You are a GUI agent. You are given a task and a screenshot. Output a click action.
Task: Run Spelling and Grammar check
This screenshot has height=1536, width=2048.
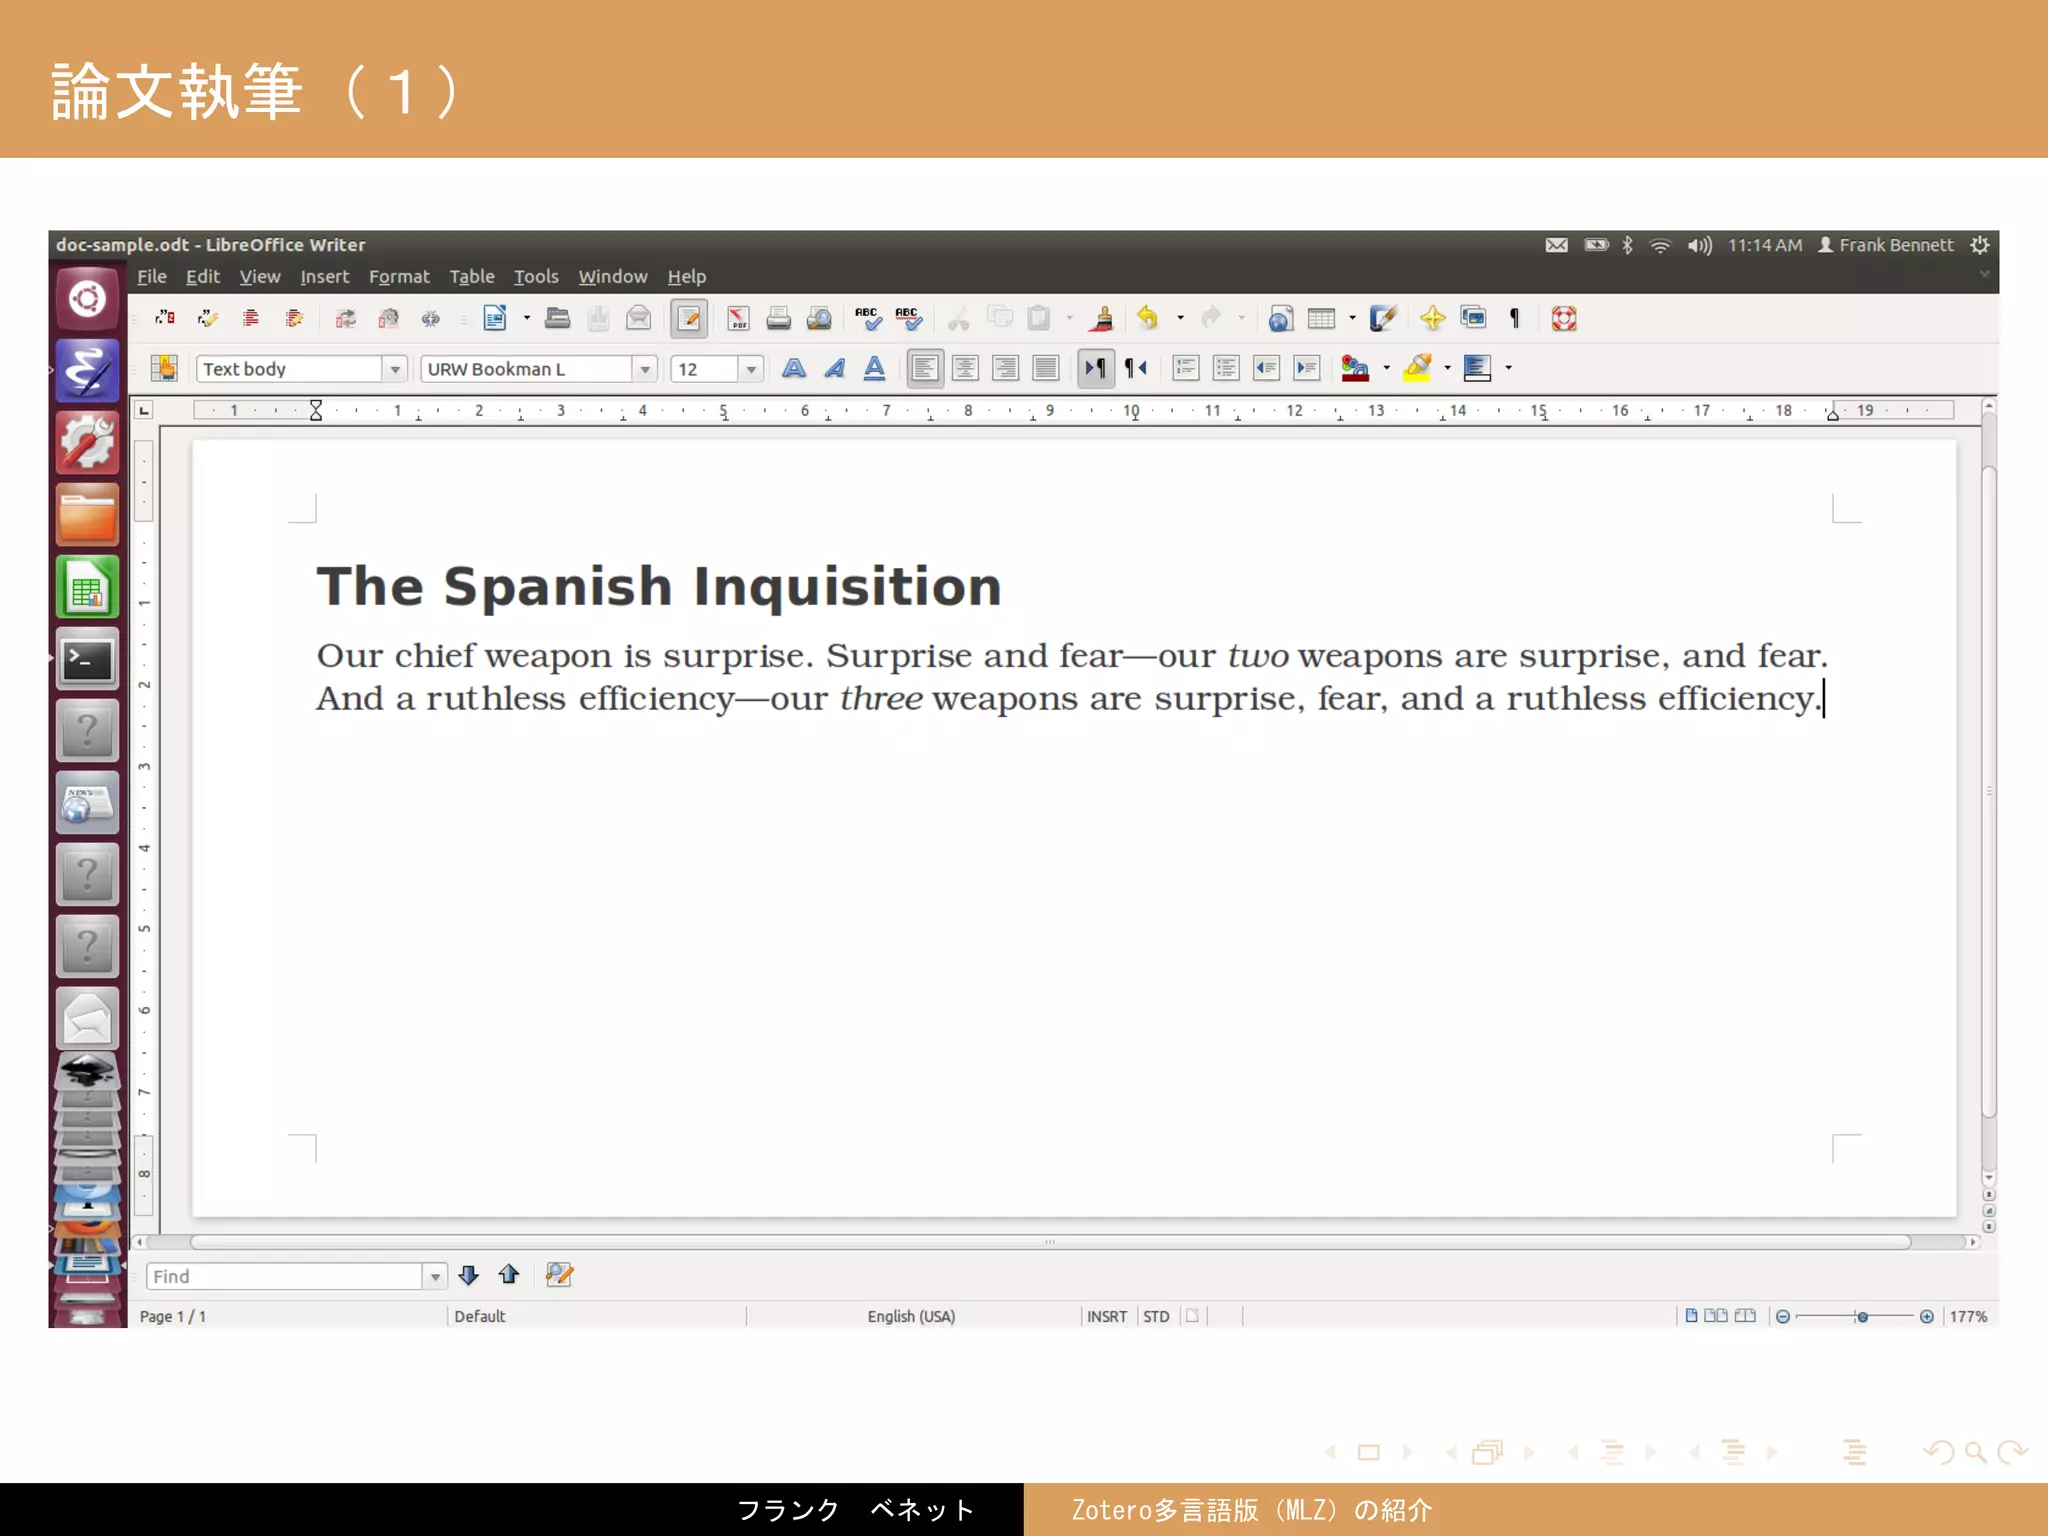tap(867, 319)
